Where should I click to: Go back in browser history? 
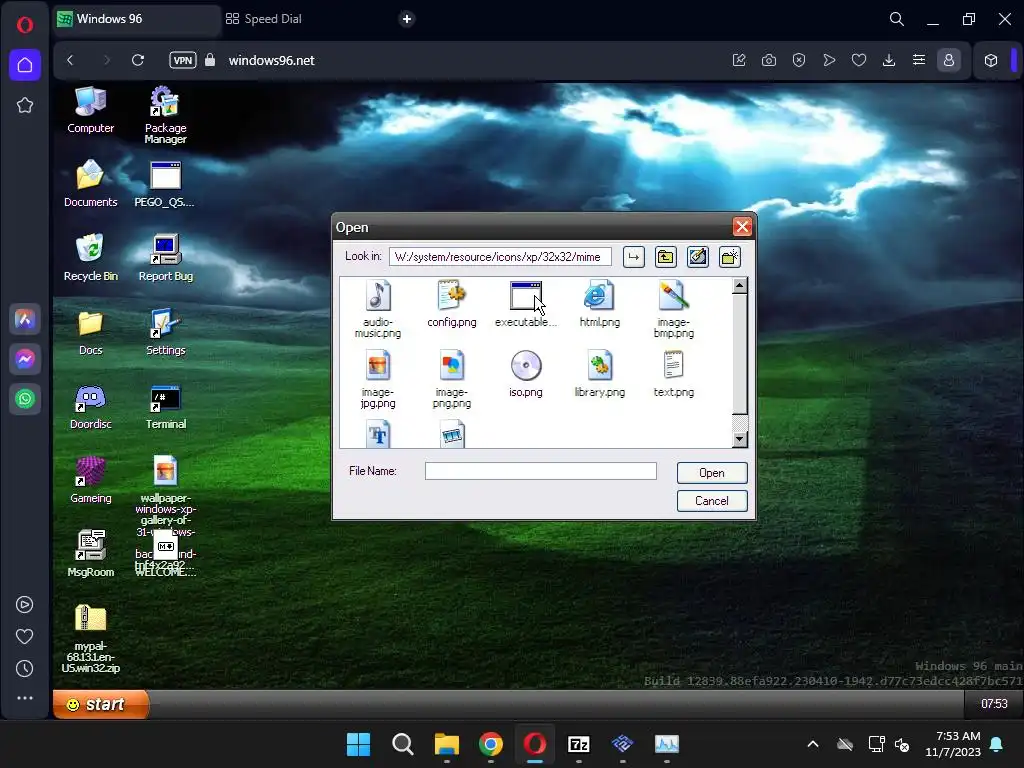71,60
